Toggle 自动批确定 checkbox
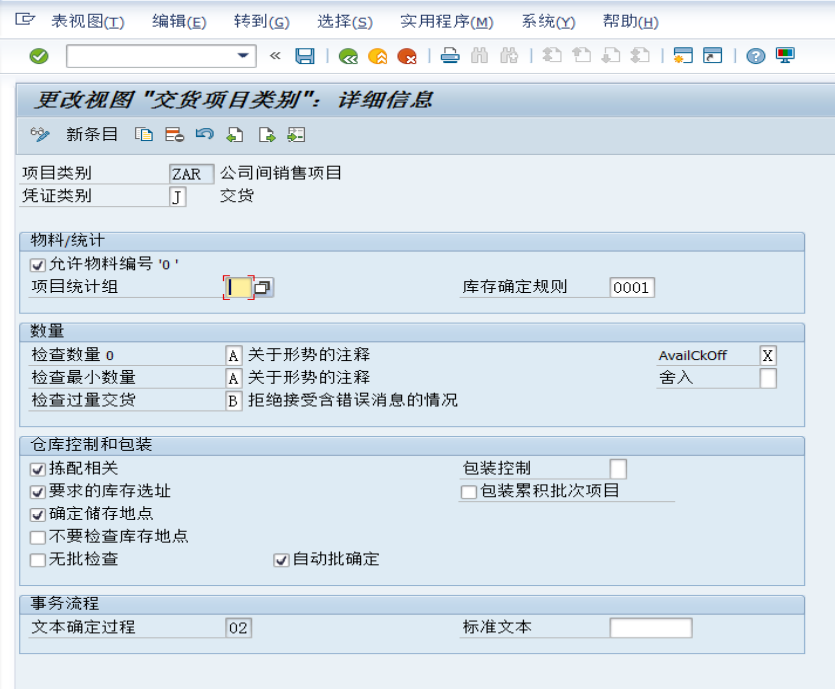Screen dimensions: 835x689 (x=281, y=560)
